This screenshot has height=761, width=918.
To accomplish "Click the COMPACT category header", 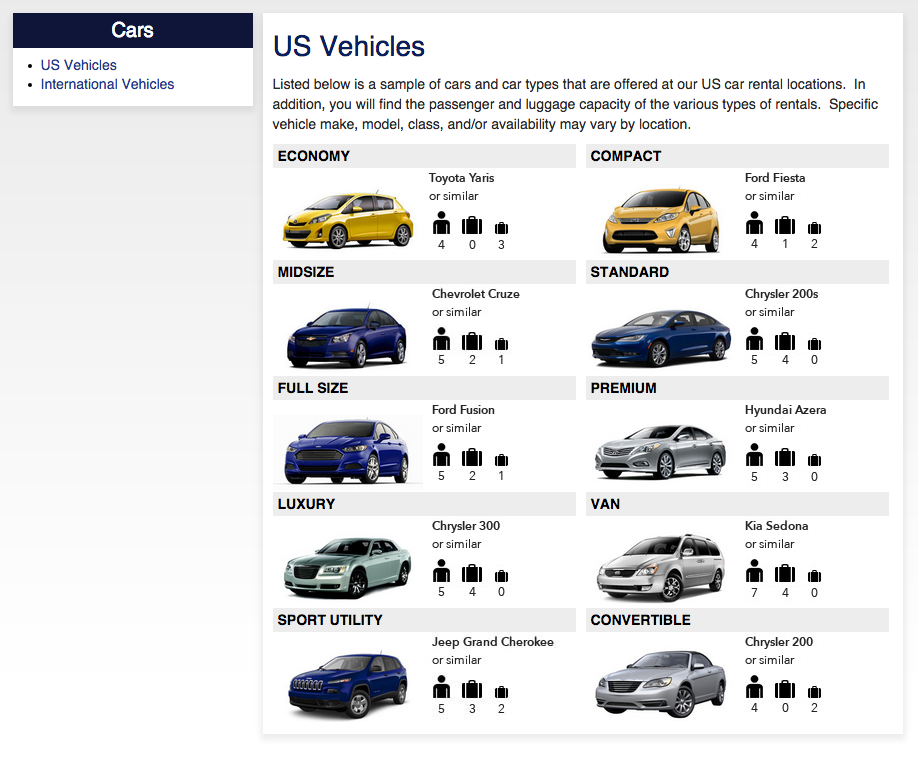I will tap(737, 156).
